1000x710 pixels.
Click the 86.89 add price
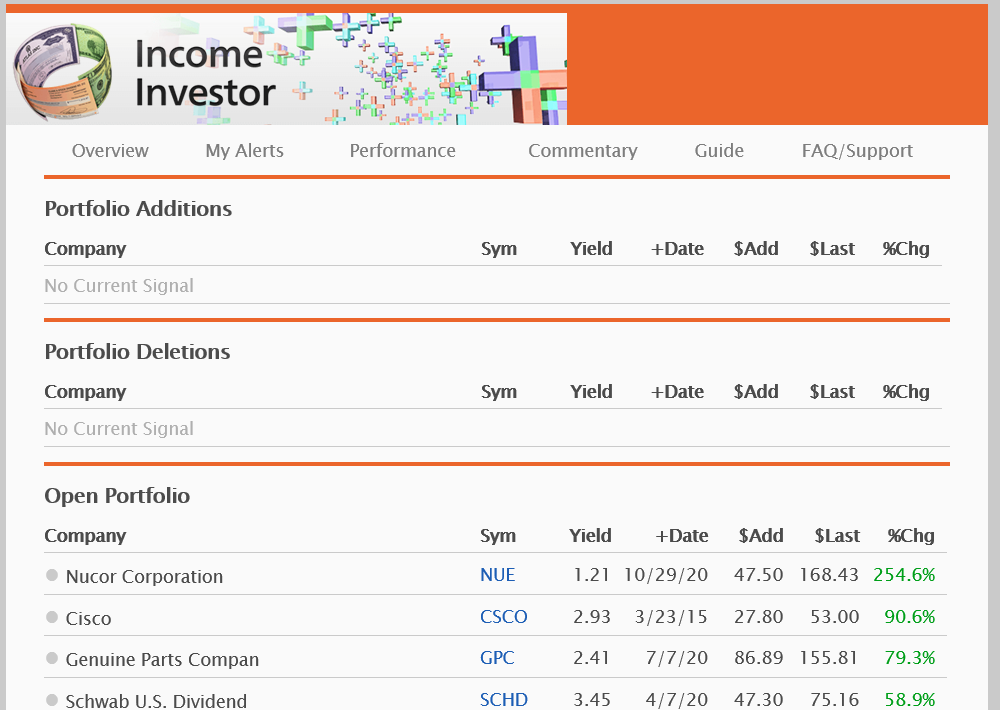click(758, 658)
